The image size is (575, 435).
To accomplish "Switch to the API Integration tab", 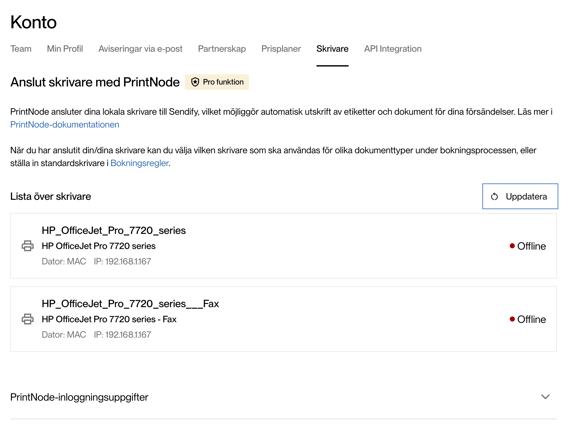I will (x=393, y=49).
